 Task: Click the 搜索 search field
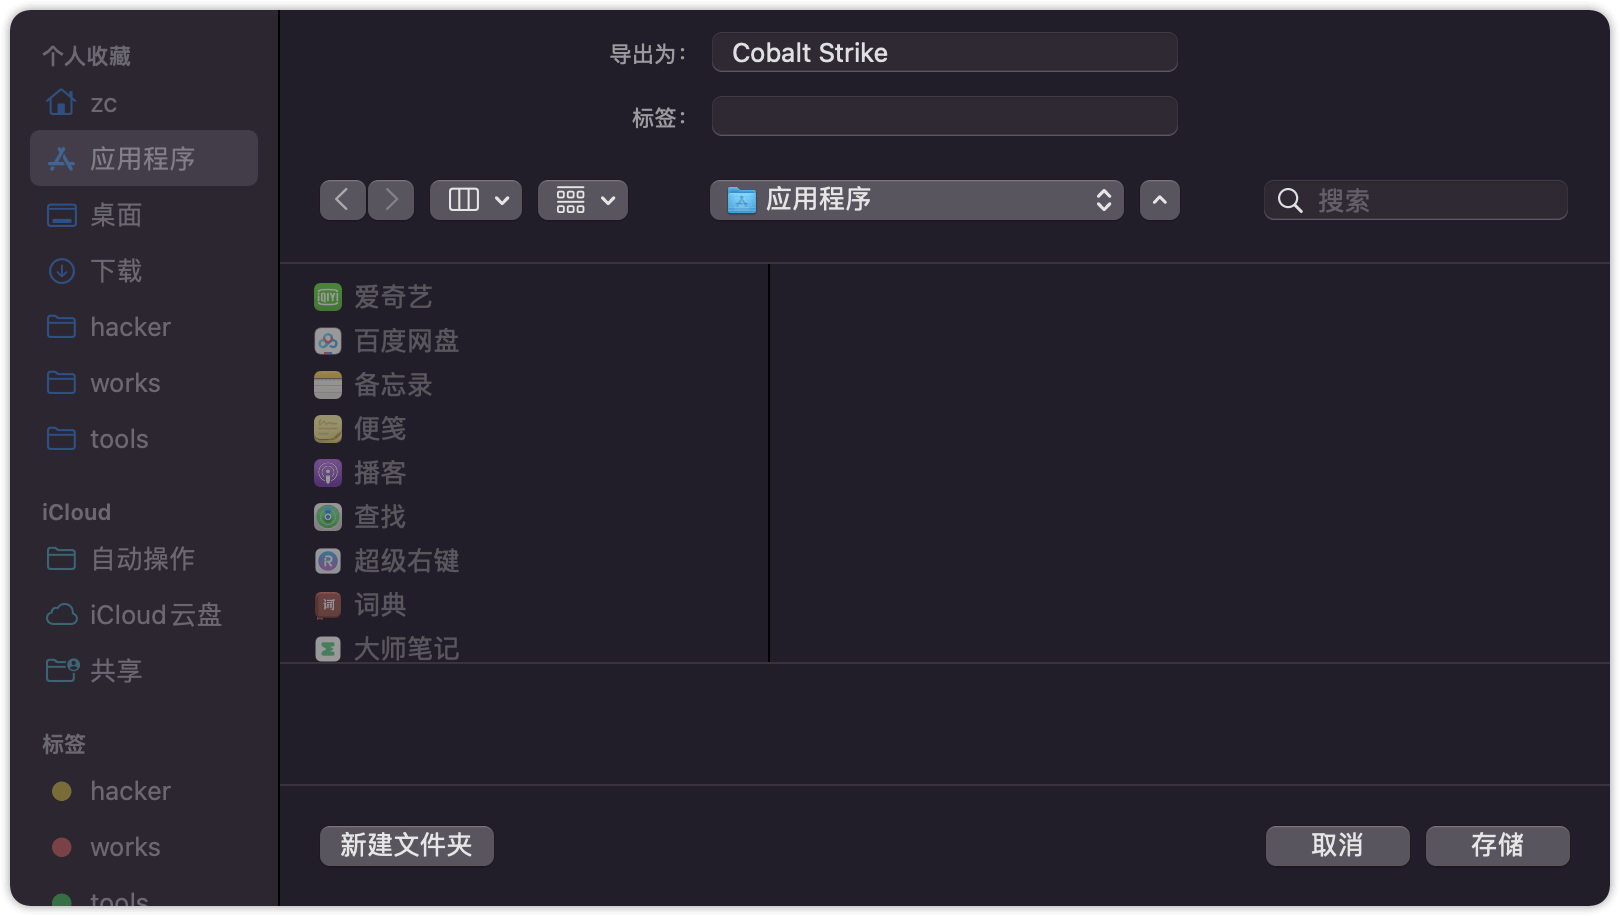1430,201
